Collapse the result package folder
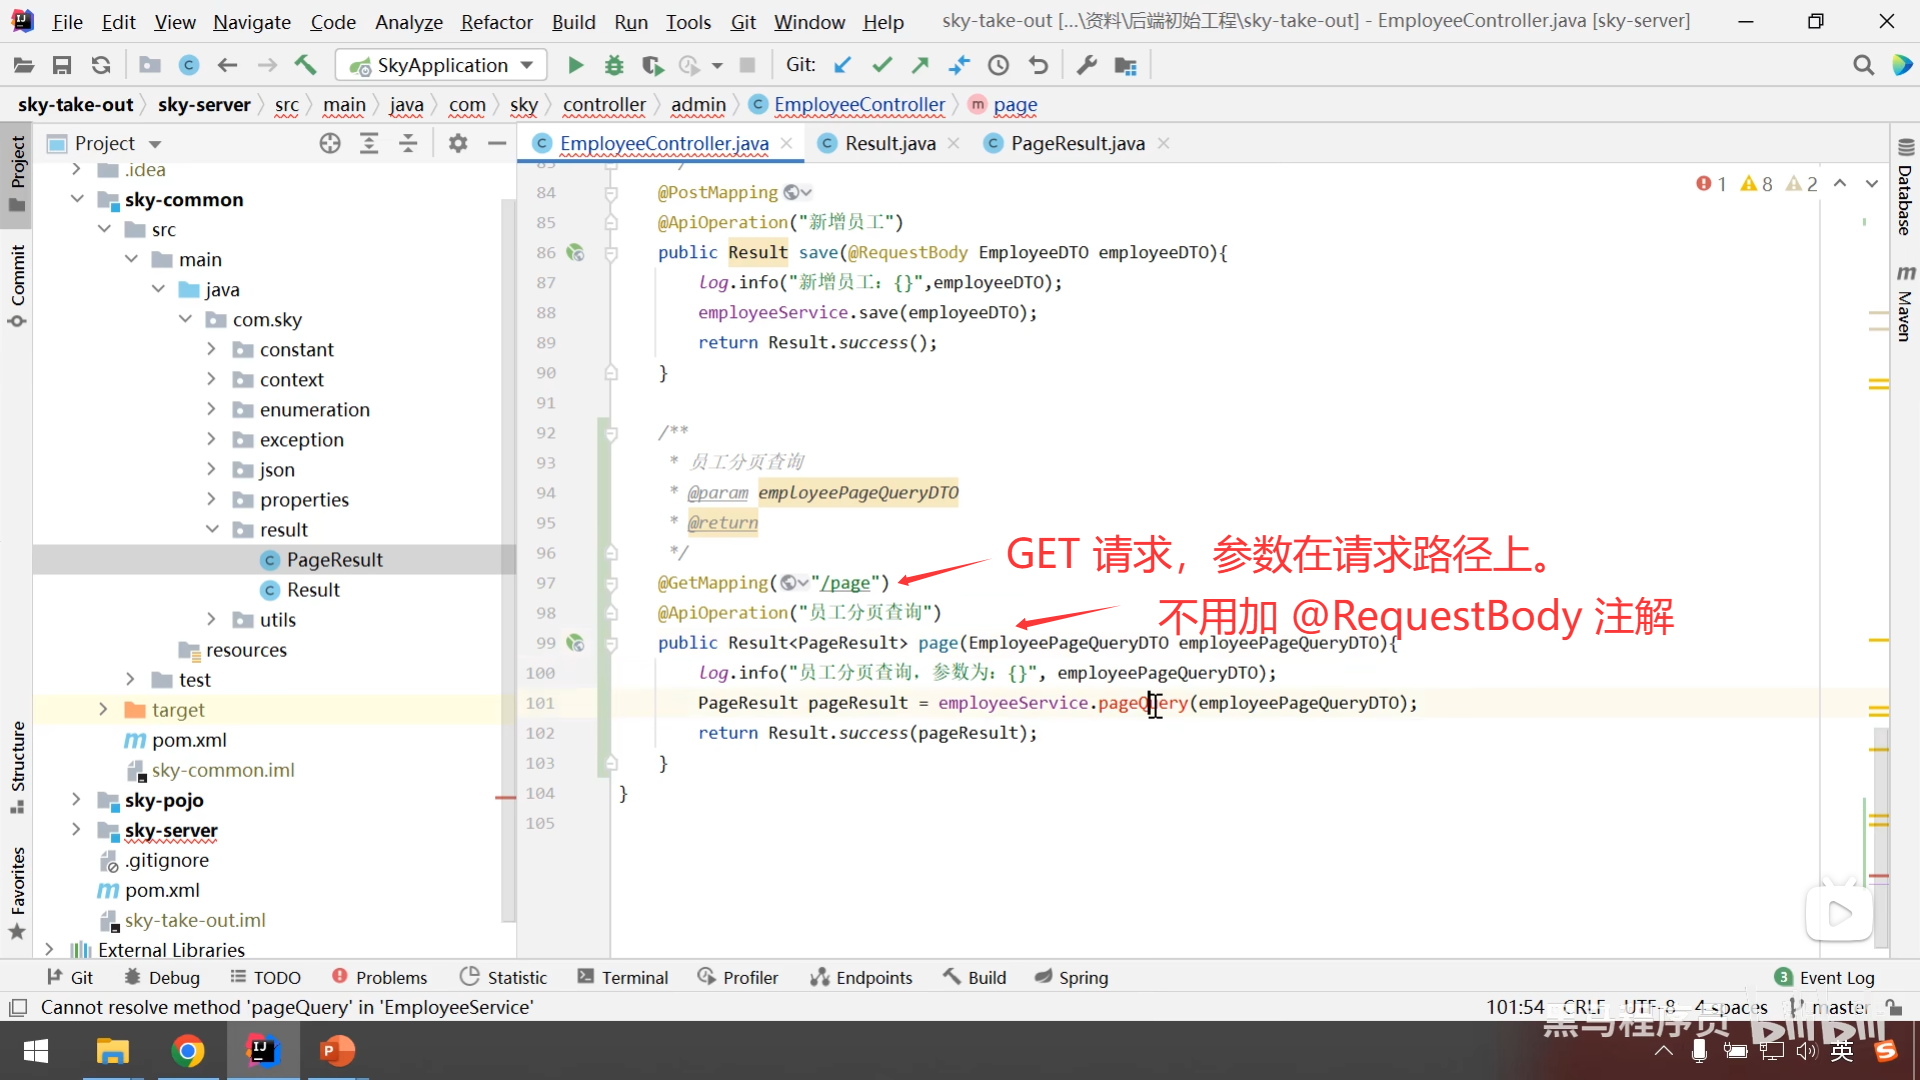Viewport: 1920px width, 1080px height. click(212, 529)
